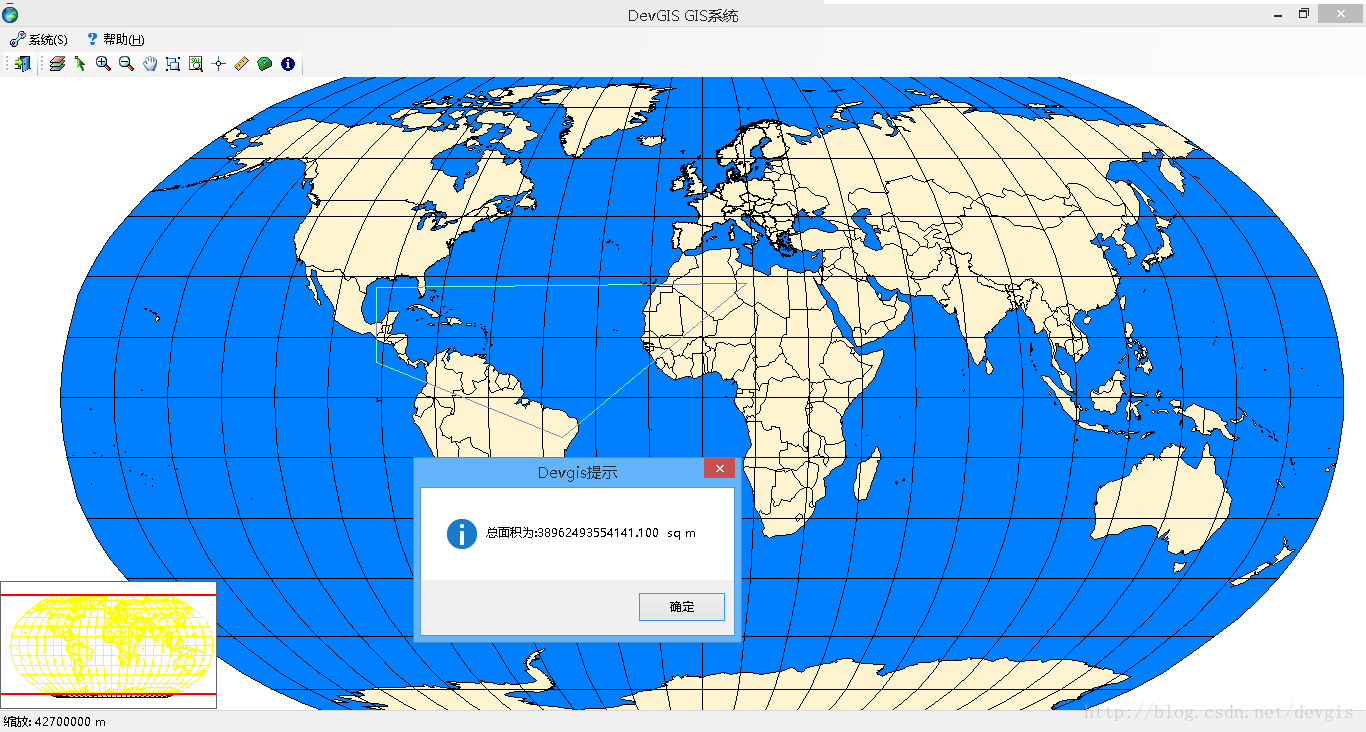The width and height of the screenshot is (1366, 732).
Task: Choose the ruler measure tool
Action: tap(242, 64)
